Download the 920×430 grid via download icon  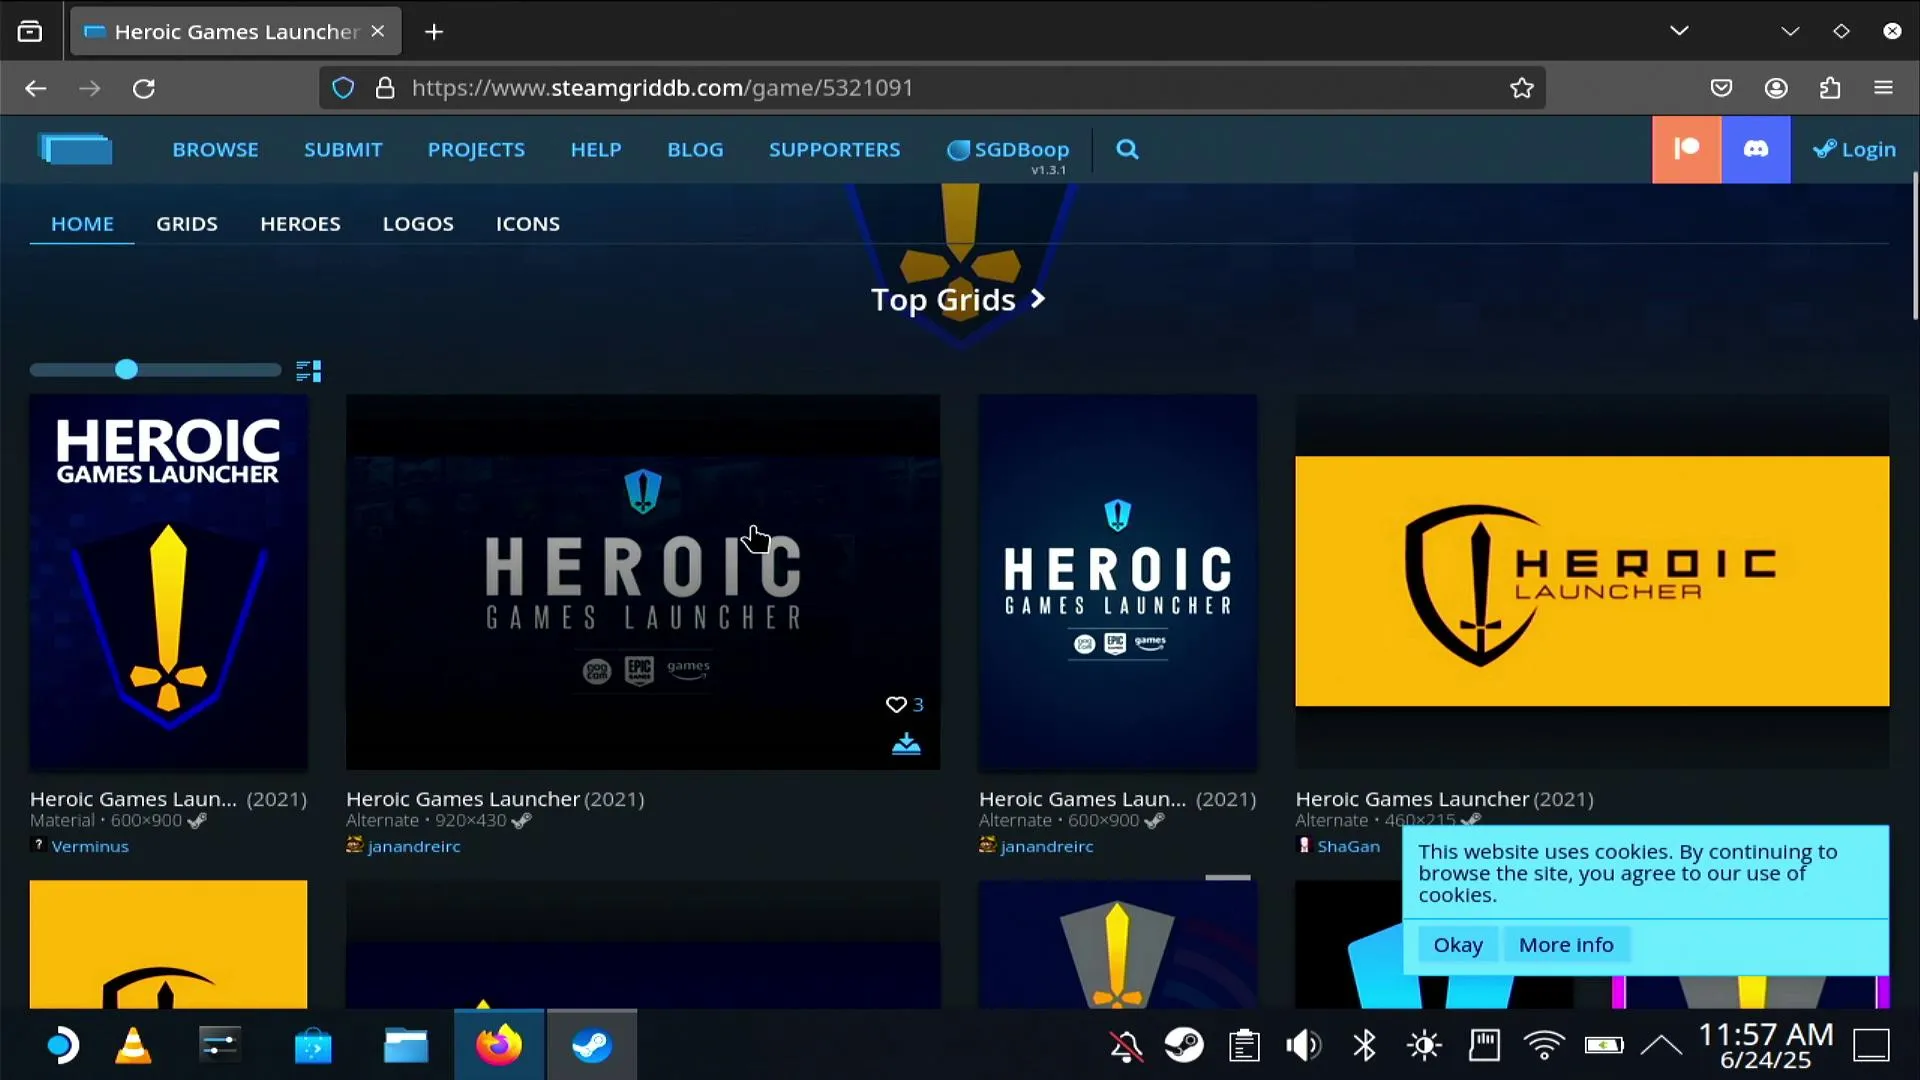click(906, 744)
